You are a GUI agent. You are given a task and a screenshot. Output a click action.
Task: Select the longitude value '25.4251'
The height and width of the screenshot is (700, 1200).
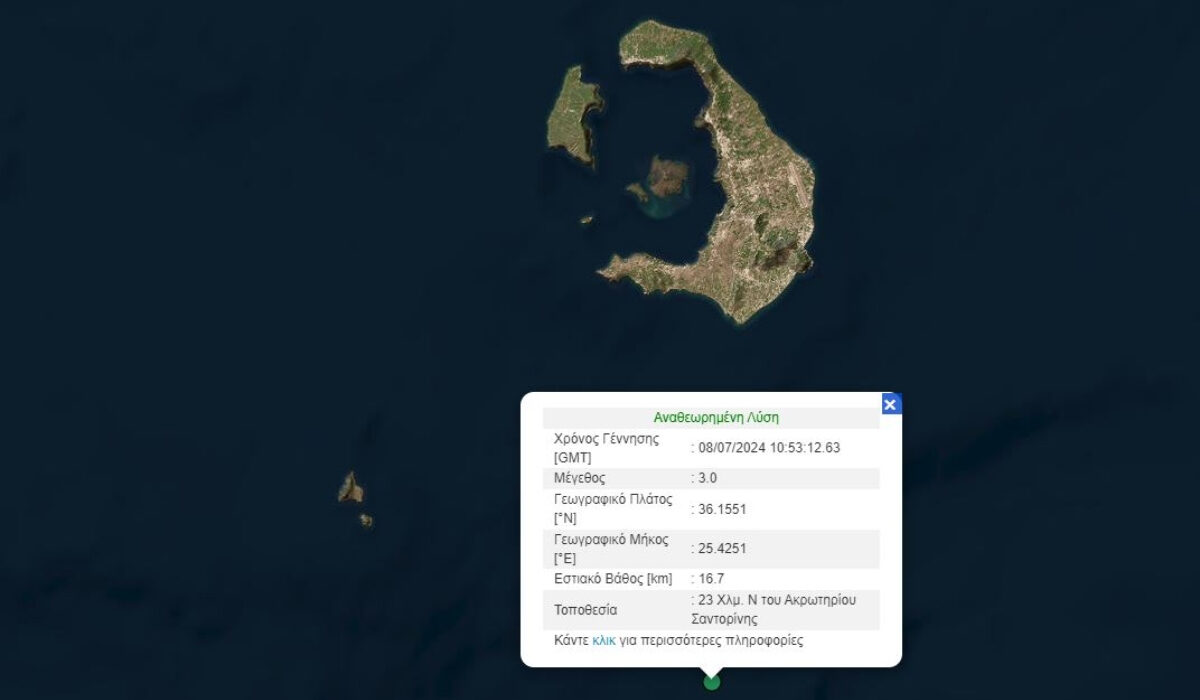click(x=722, y=548)
